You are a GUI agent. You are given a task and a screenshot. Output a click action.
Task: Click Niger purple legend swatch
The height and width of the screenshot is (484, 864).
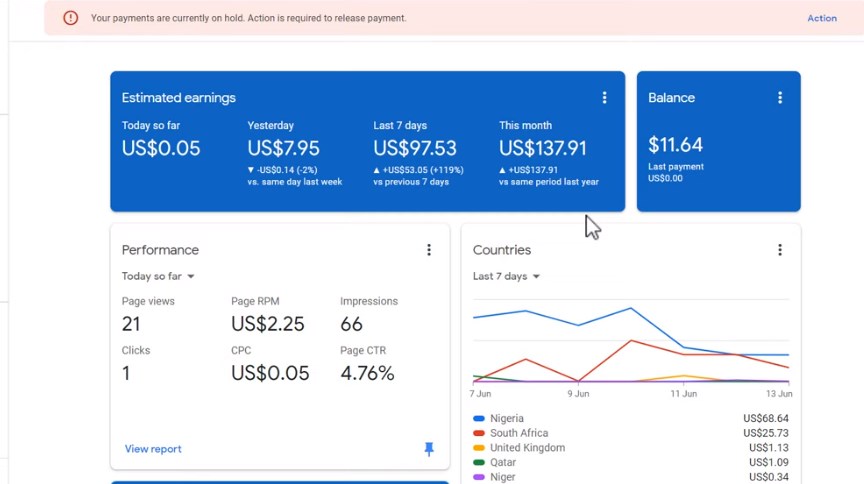479,477
